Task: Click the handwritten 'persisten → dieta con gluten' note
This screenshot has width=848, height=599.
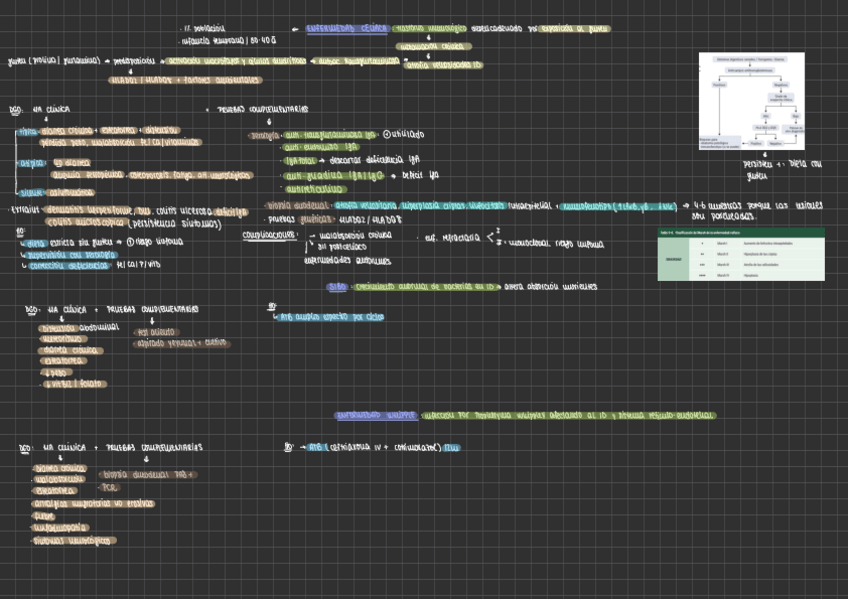Action: (782, 169)
